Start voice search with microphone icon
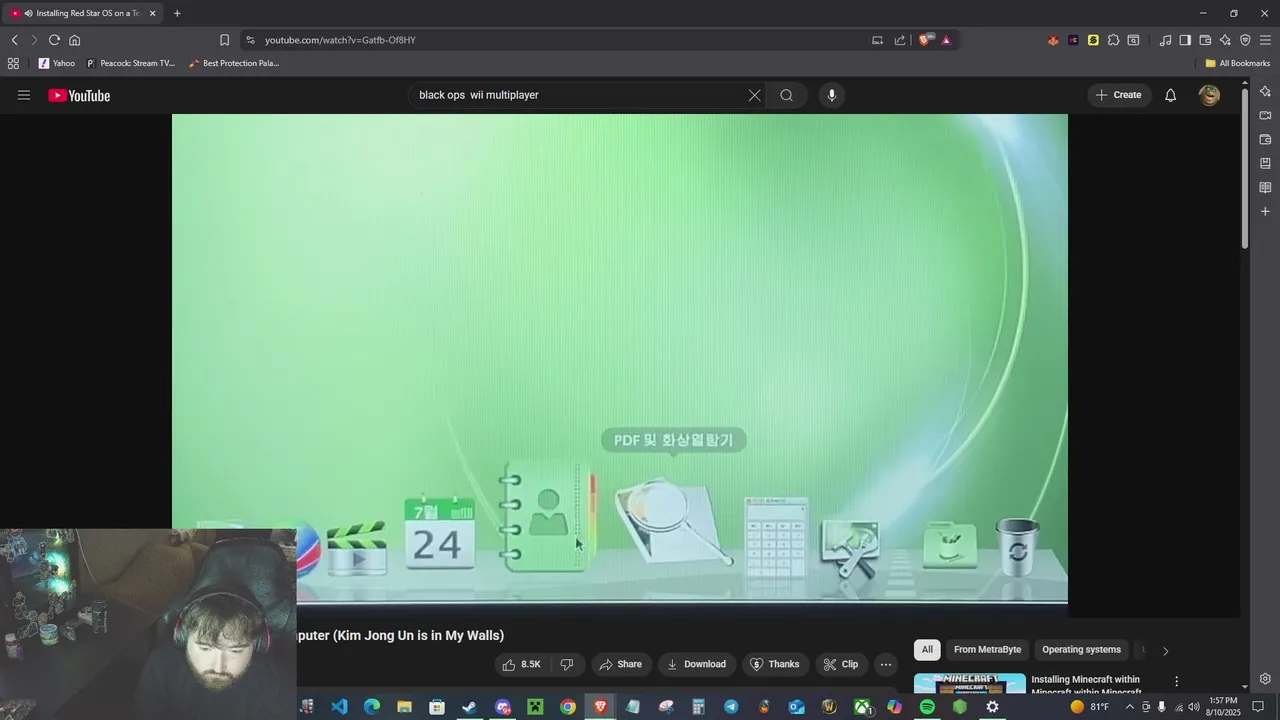Screen dimensions: 1280x720 [831, 95]
